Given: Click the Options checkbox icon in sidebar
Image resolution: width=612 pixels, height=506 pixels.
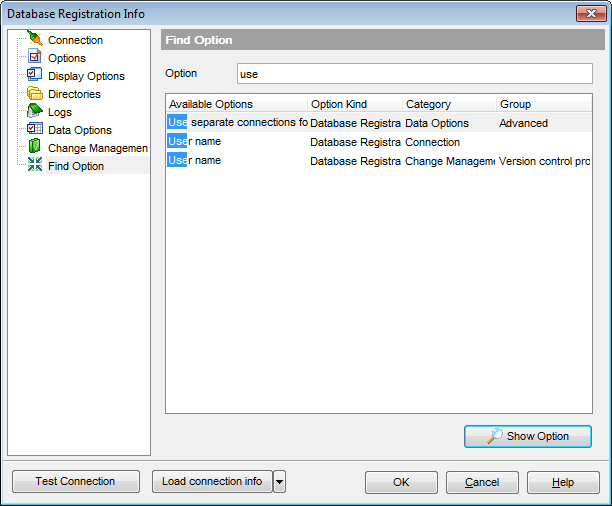Looking at the screenshot, I should pyautogui.click(x=35, y=58).
